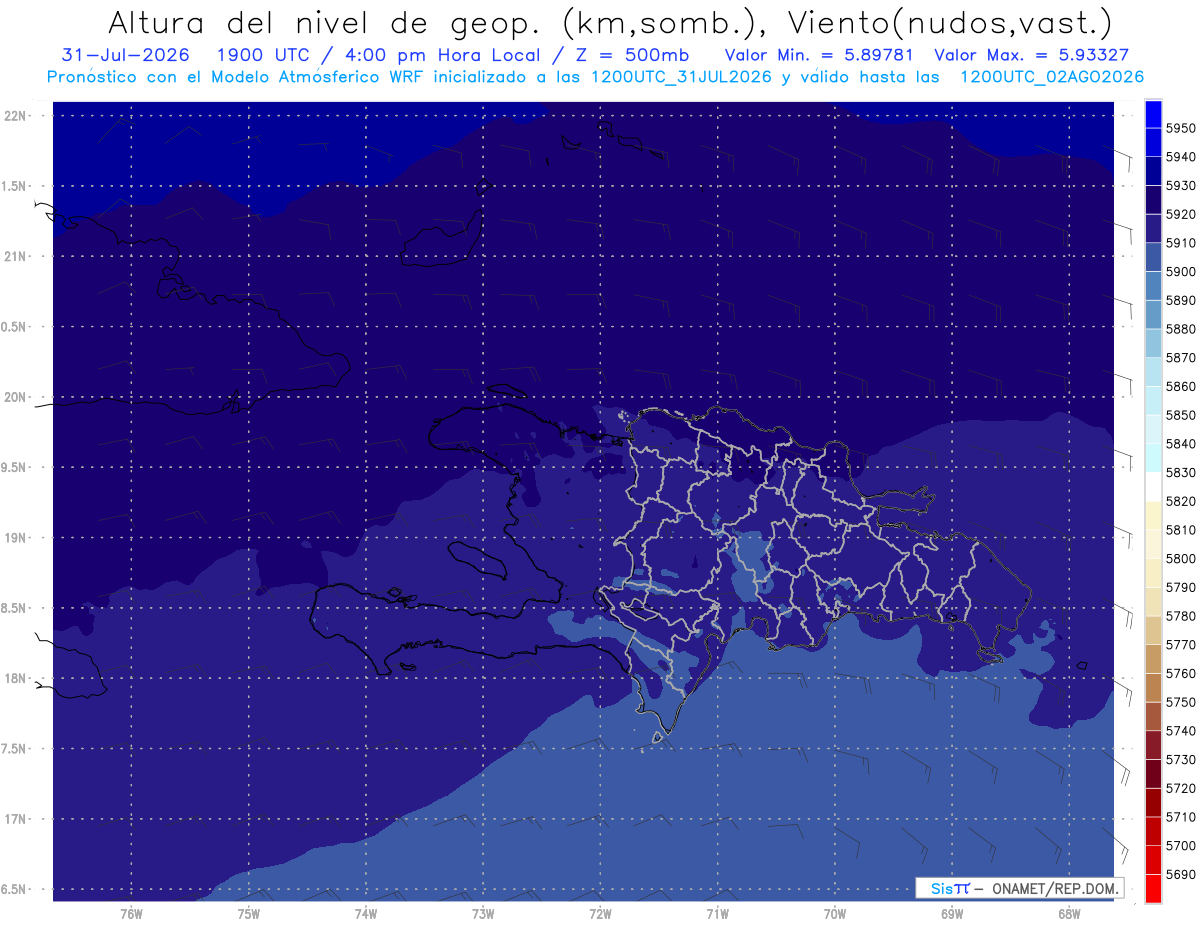Click the 69W longitude axis label
This screenshot has width=1200, height=927.
952,914
